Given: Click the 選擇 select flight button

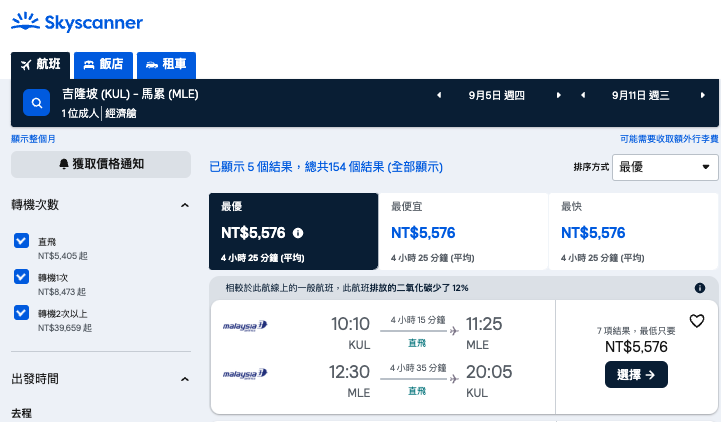Looking at the screenshot, I should point(636,375).
